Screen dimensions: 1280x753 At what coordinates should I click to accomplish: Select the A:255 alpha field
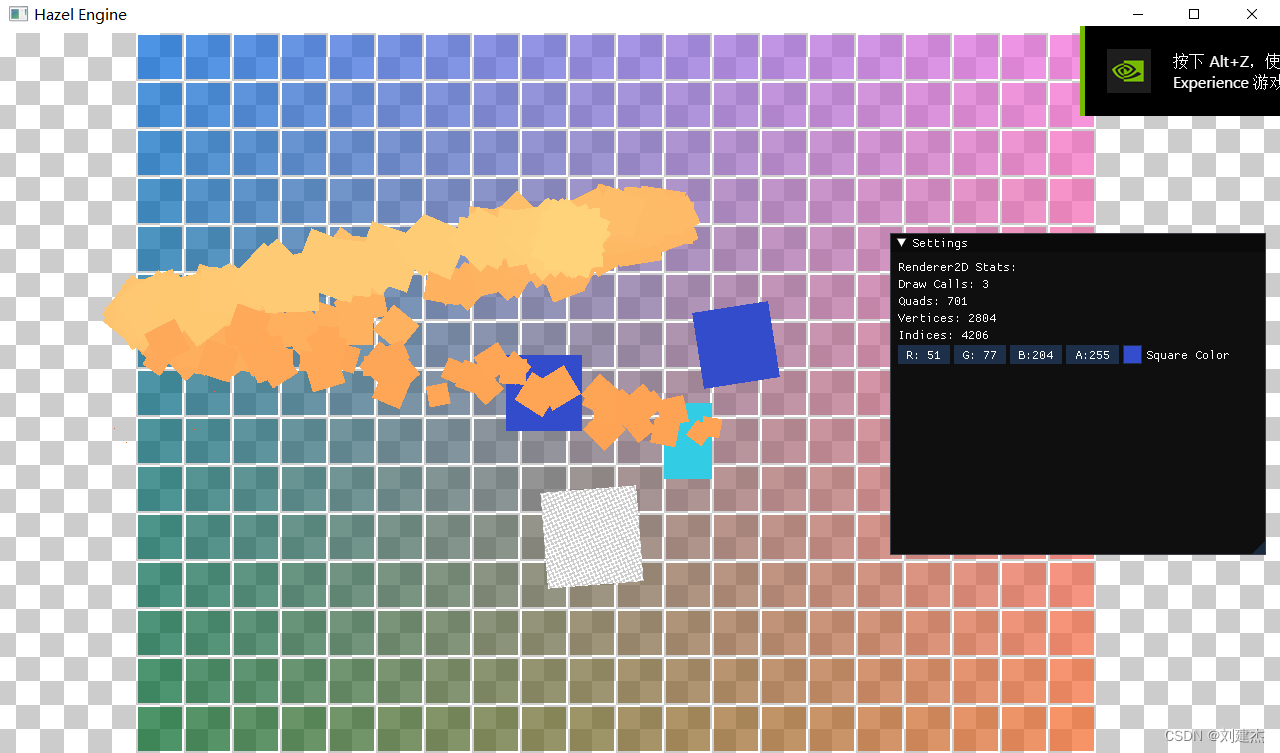1091,355
